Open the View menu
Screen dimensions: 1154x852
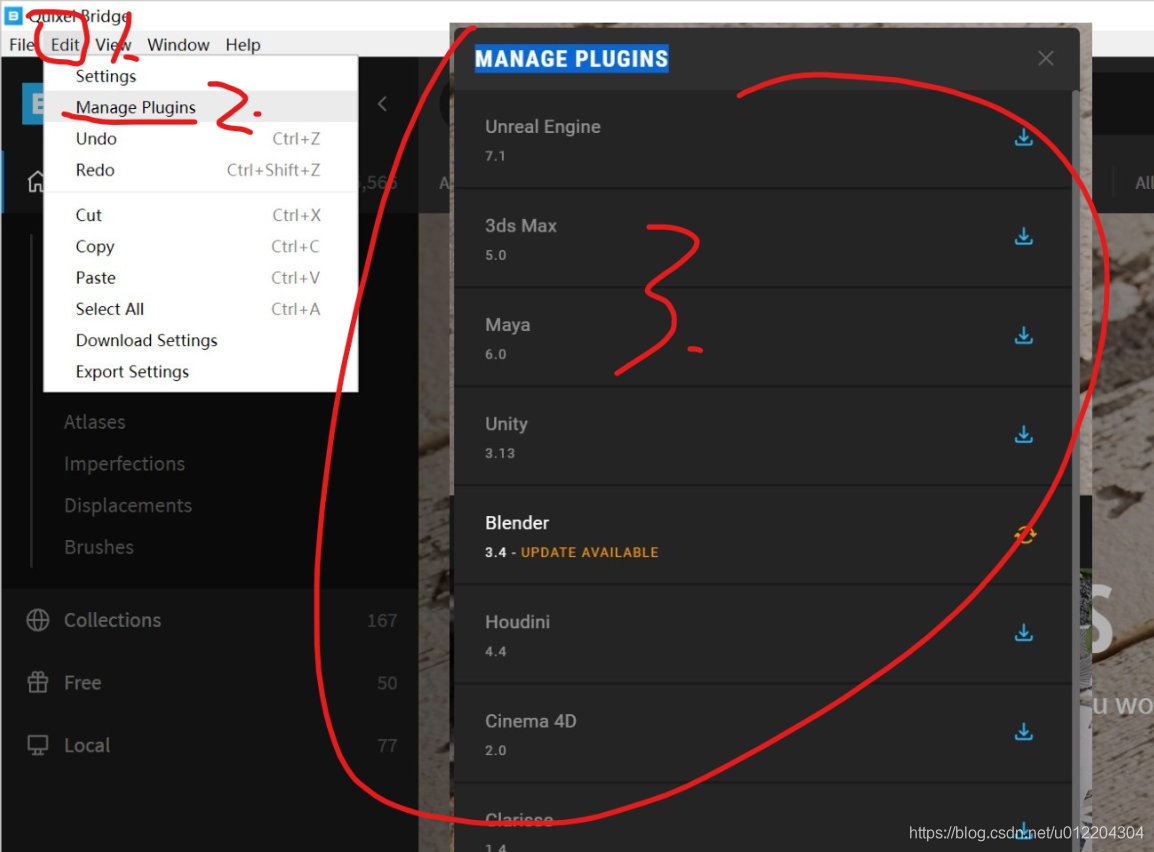(113, 45)
